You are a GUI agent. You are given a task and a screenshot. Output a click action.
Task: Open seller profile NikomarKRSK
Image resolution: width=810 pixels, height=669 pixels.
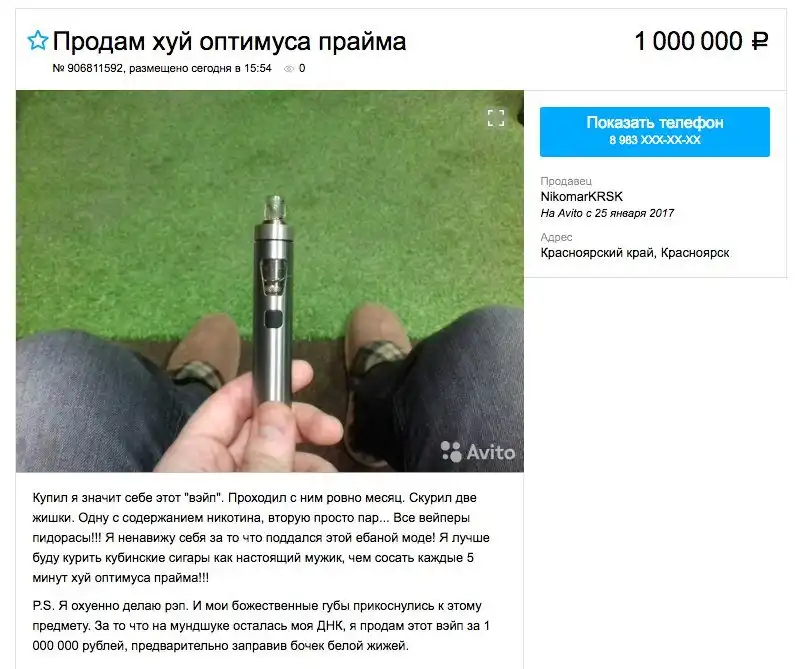(581, 196)
